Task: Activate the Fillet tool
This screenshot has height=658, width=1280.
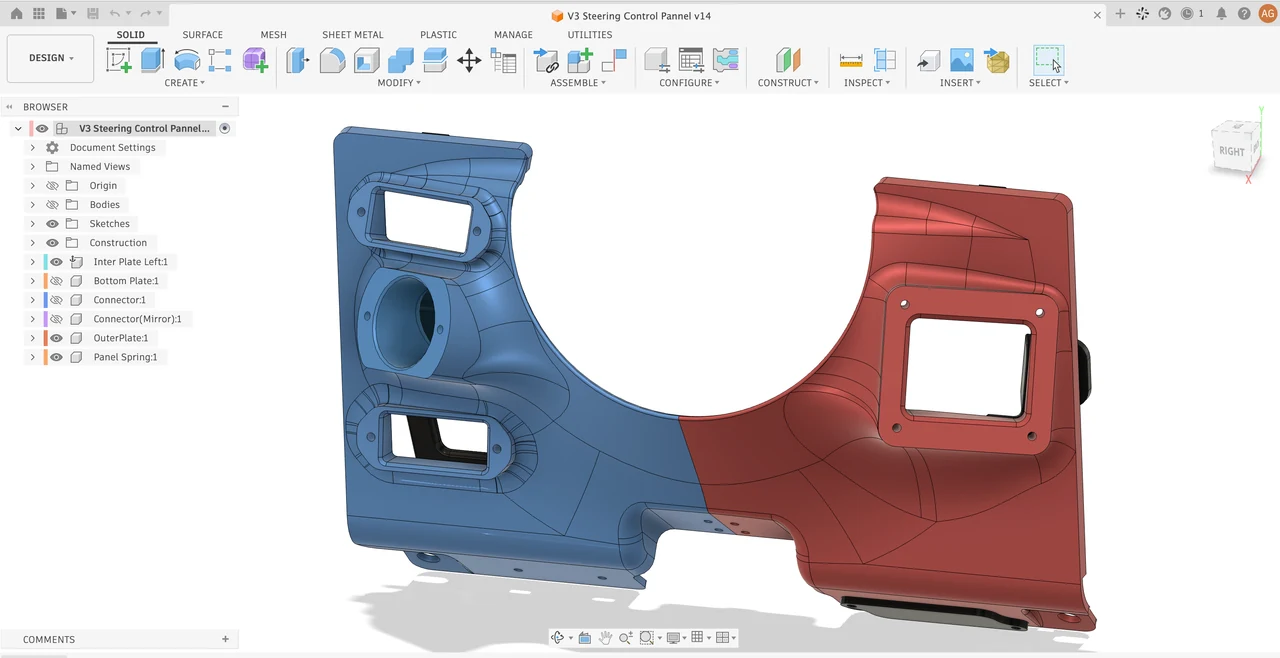Action: [332, 60]
